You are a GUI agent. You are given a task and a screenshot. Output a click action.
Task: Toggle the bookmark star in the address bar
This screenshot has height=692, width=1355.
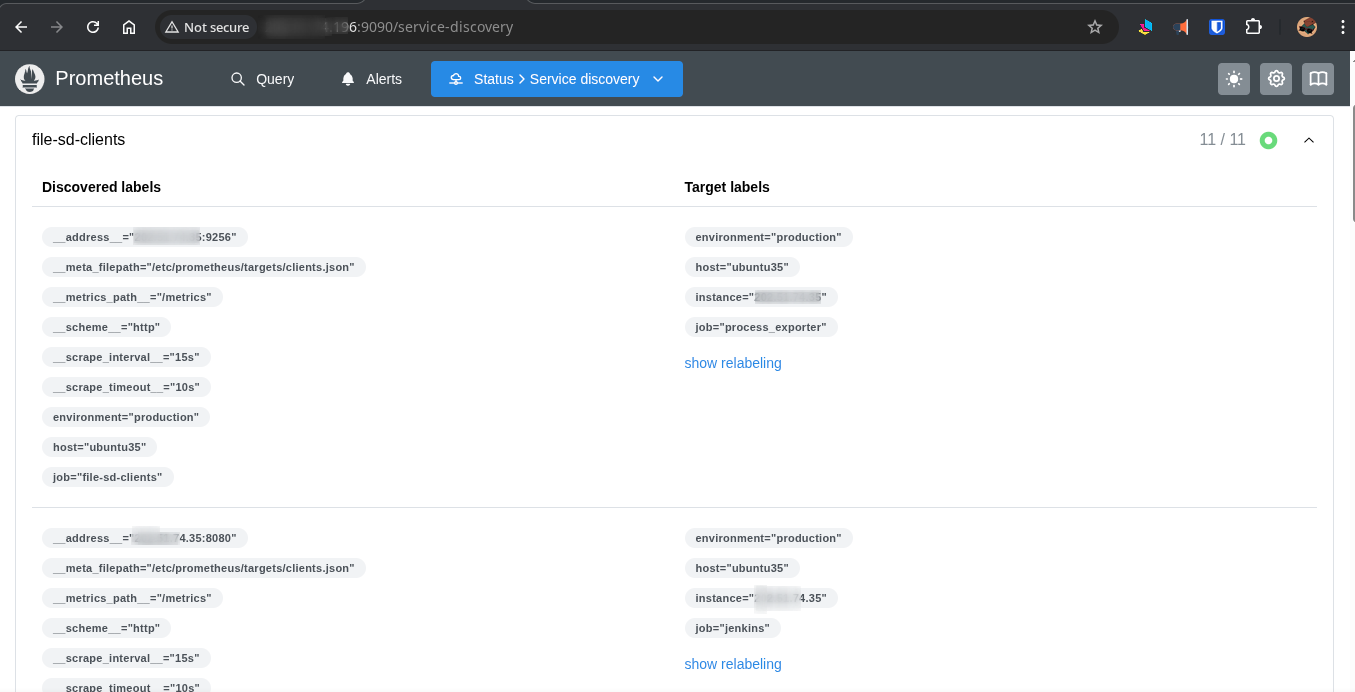1095,27
